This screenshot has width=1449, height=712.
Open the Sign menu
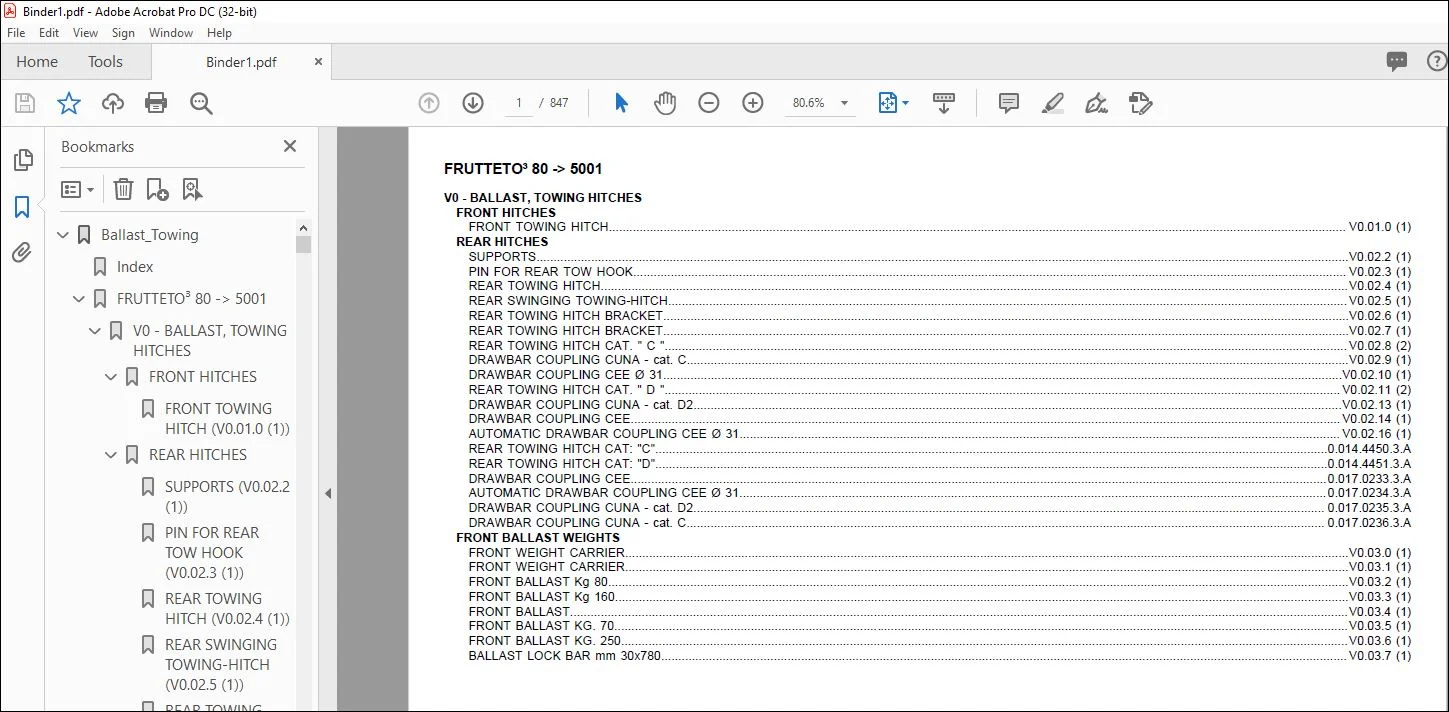(x=124, y=33)
